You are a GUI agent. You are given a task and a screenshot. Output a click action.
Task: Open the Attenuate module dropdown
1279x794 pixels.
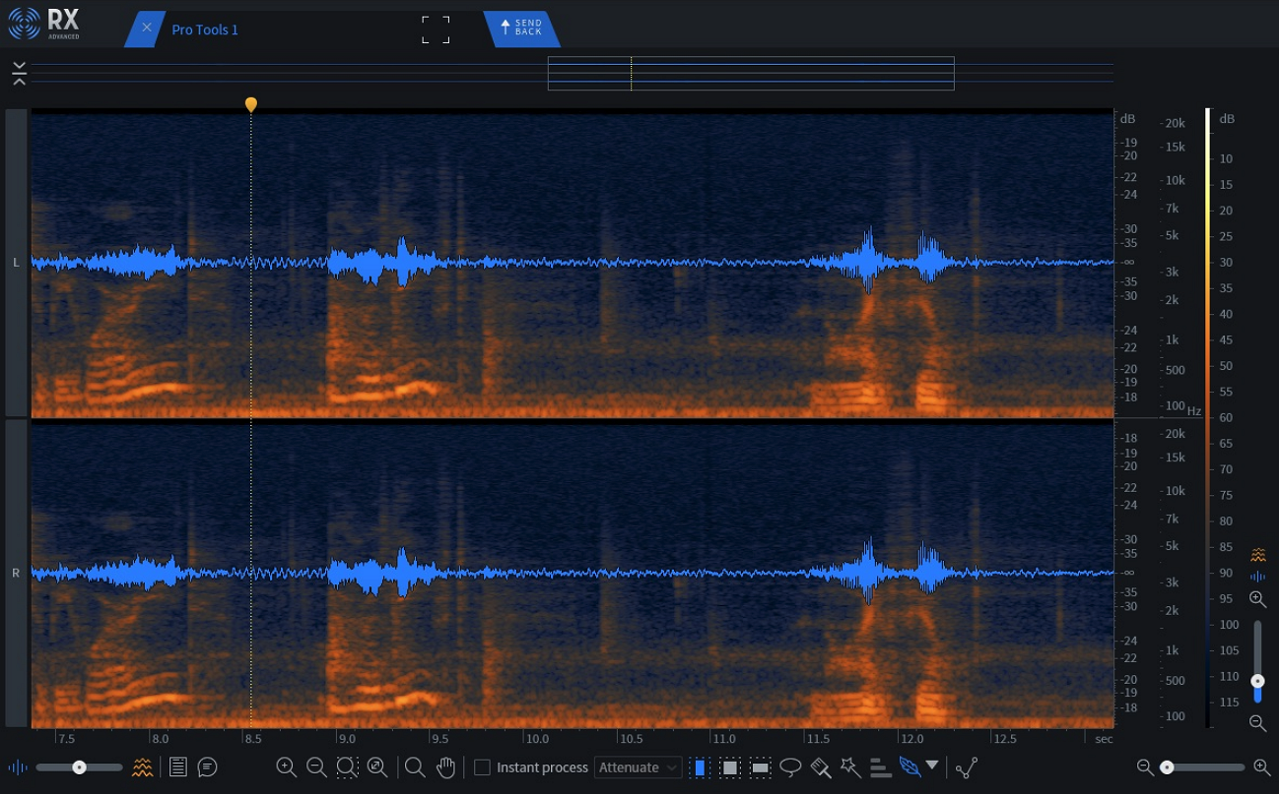[x=639, y=767]
